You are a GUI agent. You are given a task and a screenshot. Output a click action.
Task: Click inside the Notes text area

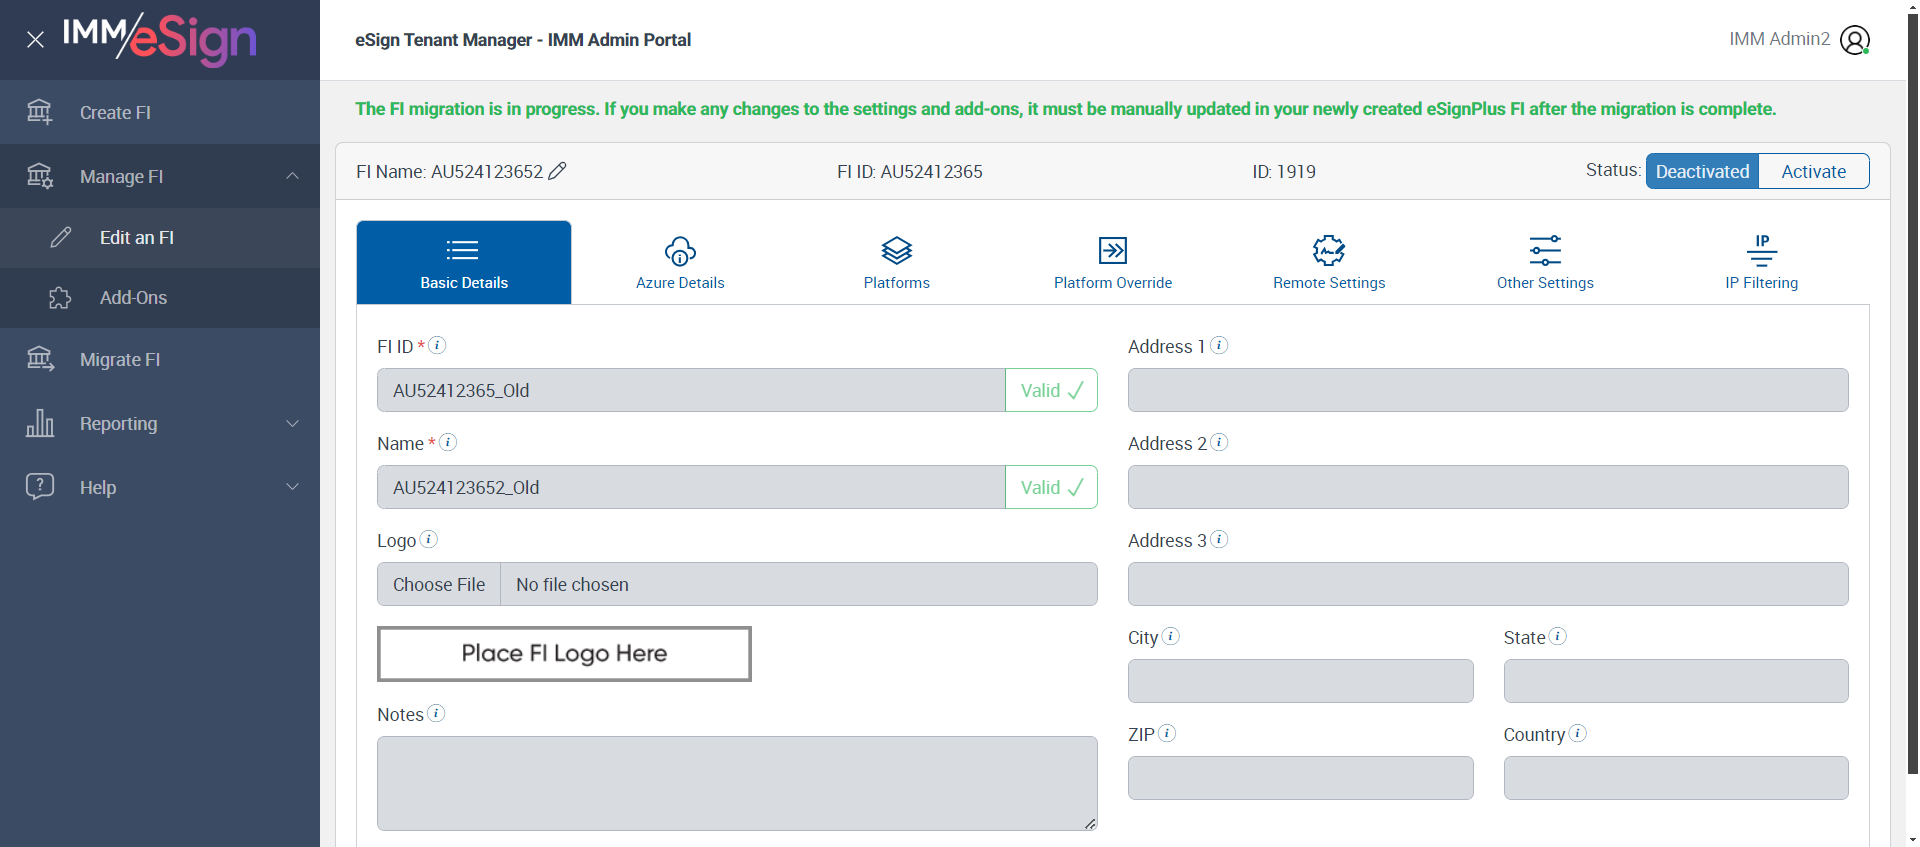point(736,783)
